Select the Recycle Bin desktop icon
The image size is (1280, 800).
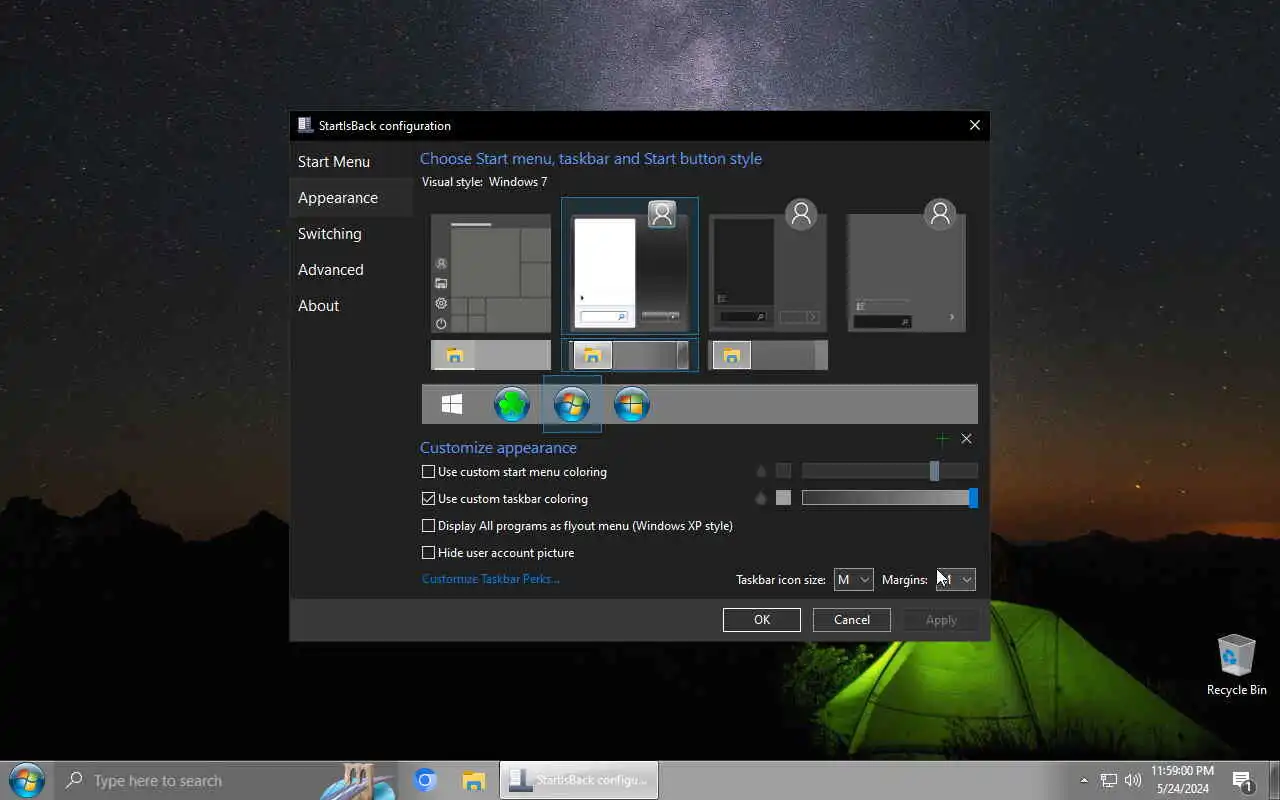pos(1236,665)
